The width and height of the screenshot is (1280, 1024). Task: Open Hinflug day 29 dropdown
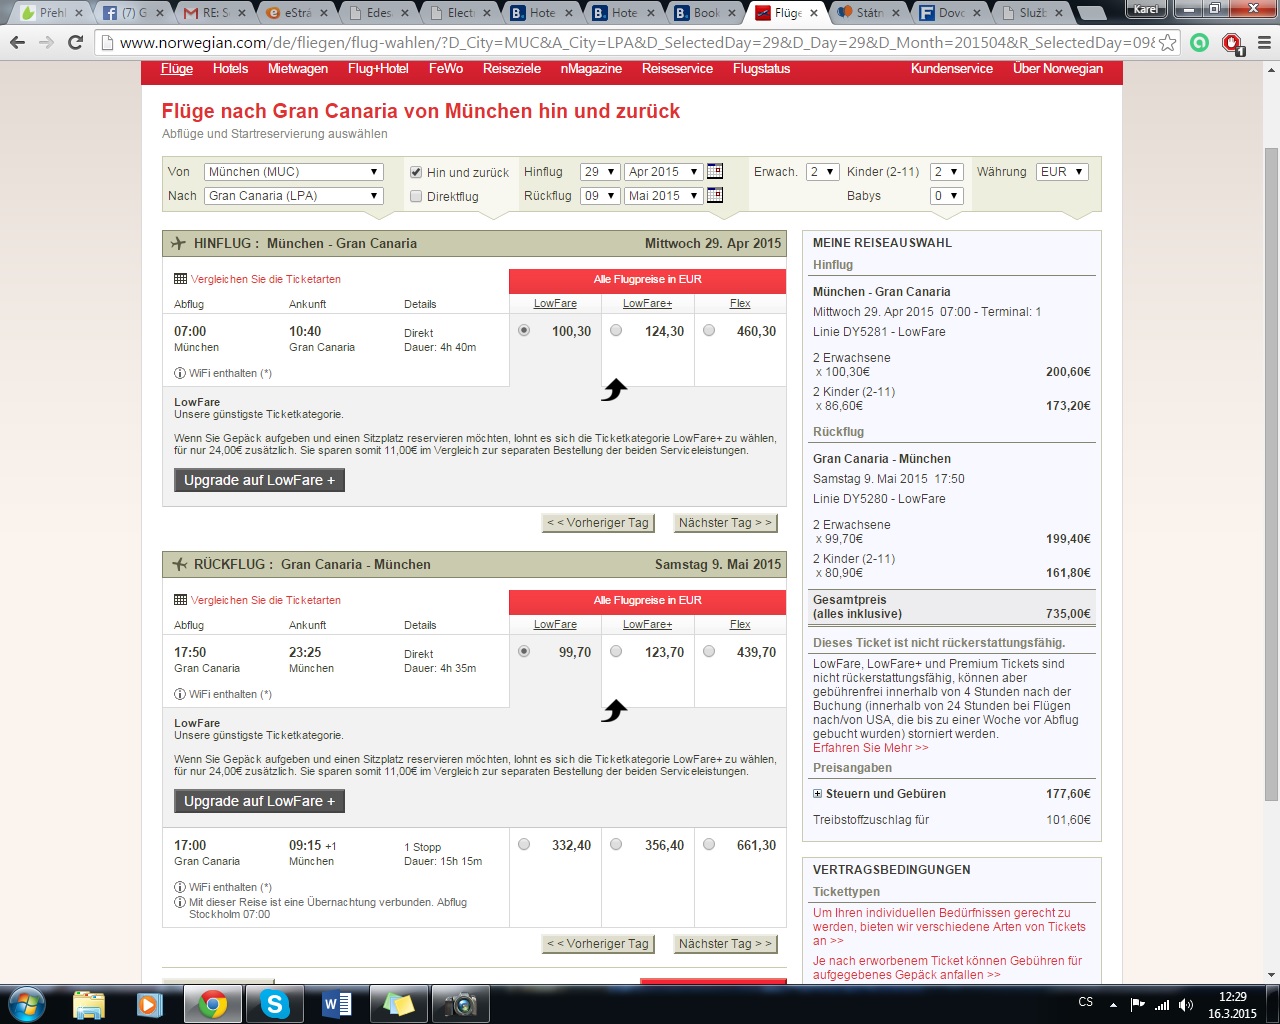[x=600, y=172]
